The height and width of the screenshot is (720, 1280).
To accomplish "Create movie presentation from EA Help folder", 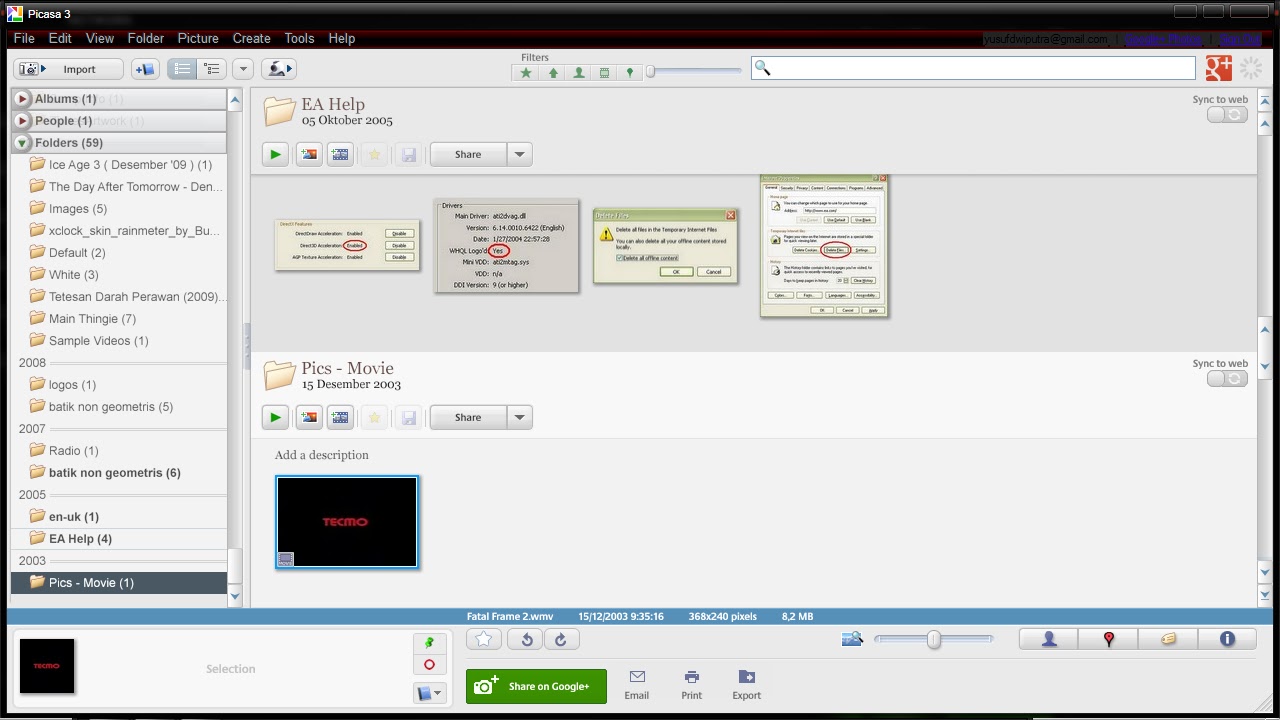I will click(340, 154).
